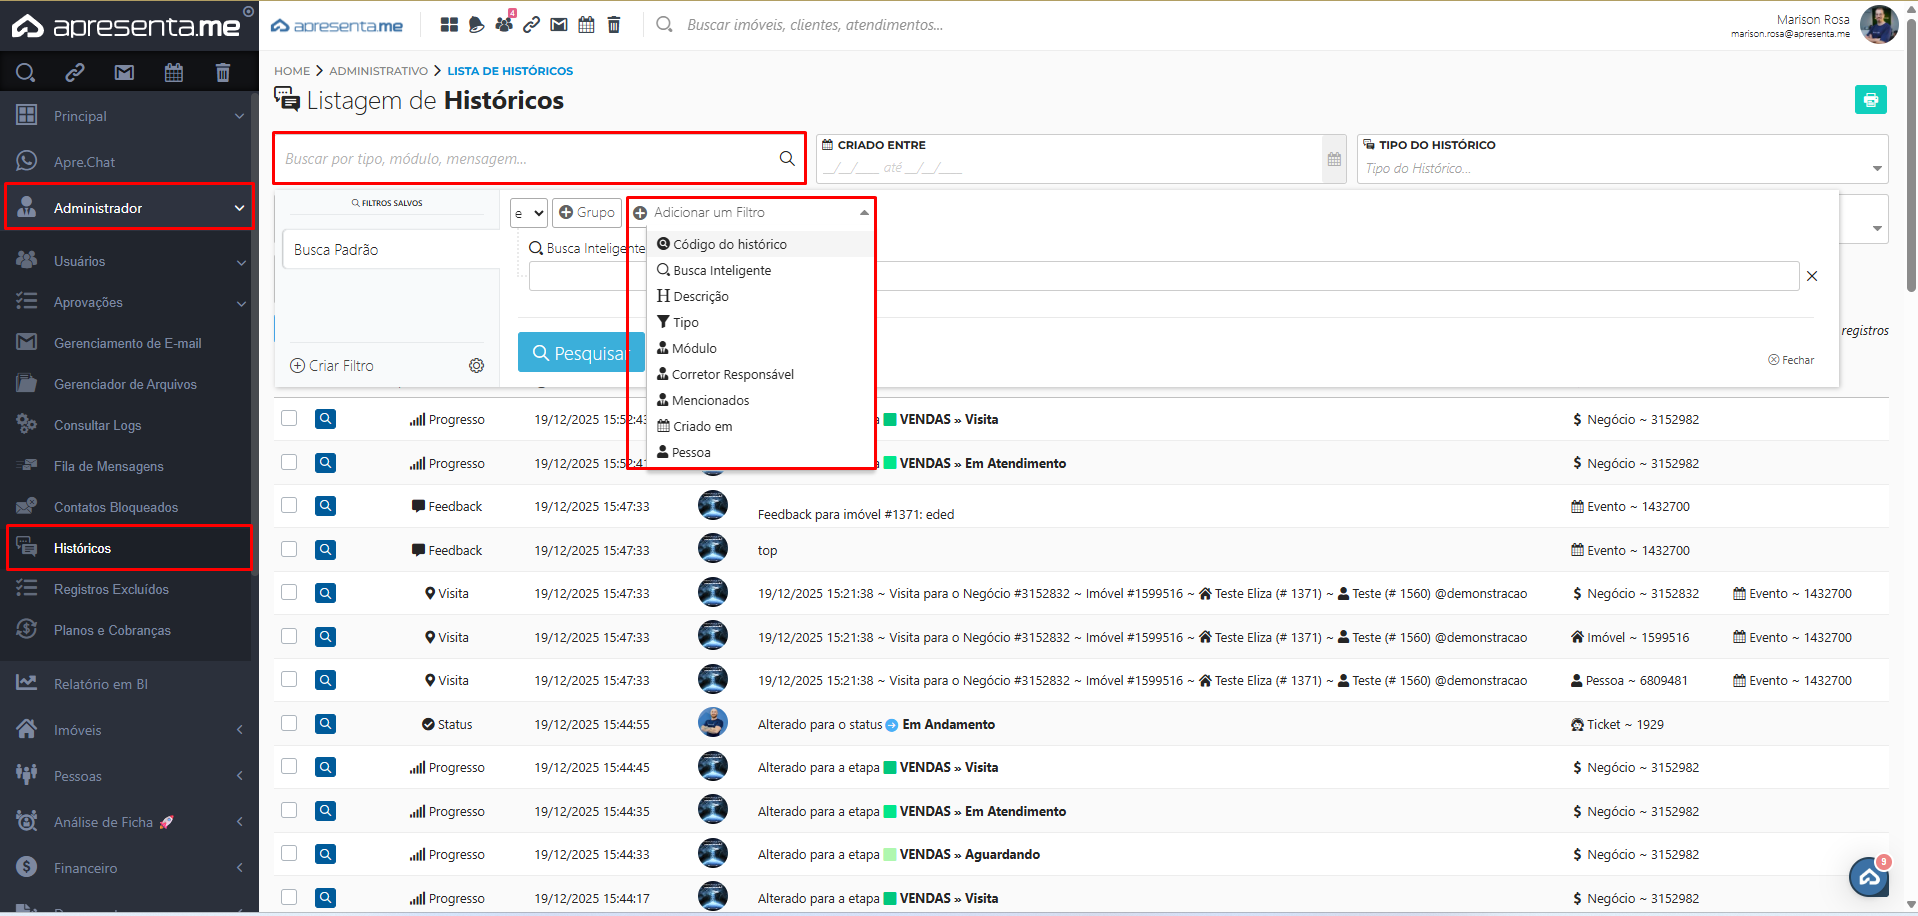
Task: Select Código do histórico filter option
Action: point(729,245)
